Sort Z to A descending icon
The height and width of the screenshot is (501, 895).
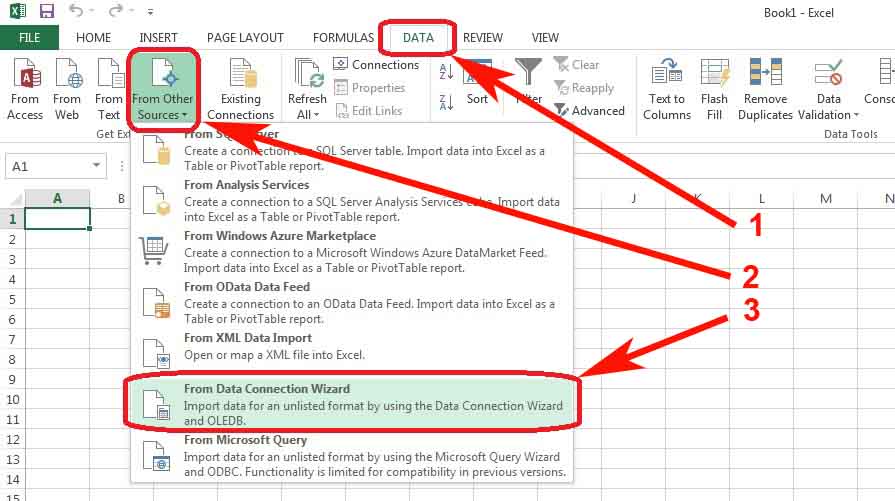446,103
